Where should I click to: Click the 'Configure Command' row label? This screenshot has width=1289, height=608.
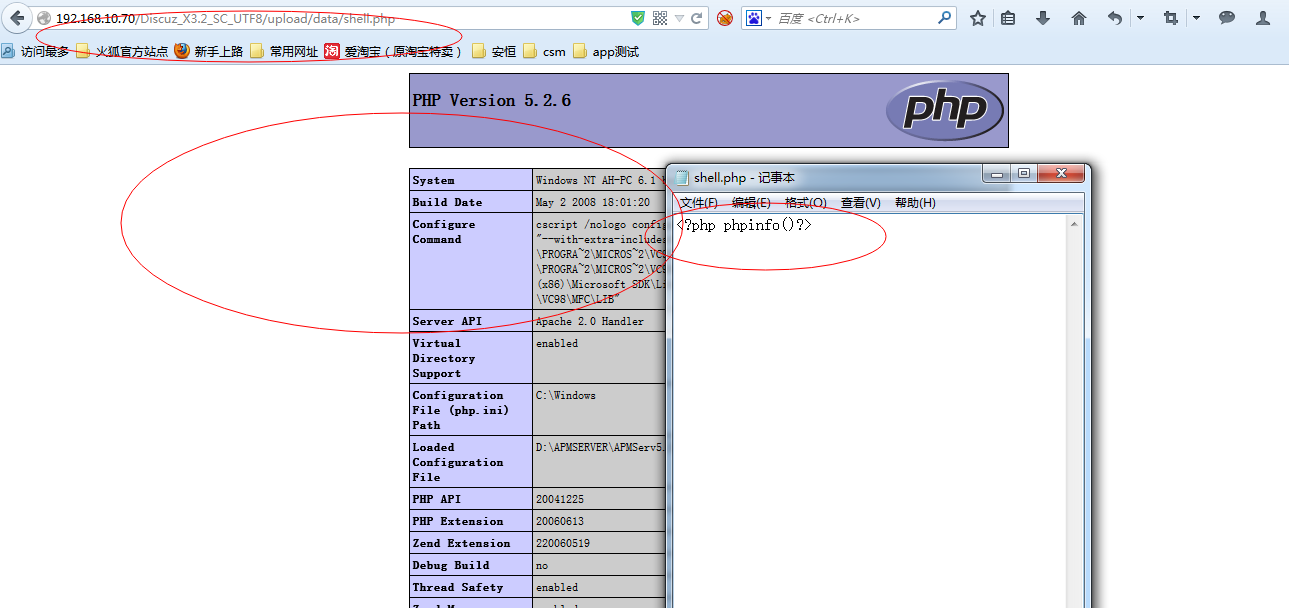coord(444,232)
